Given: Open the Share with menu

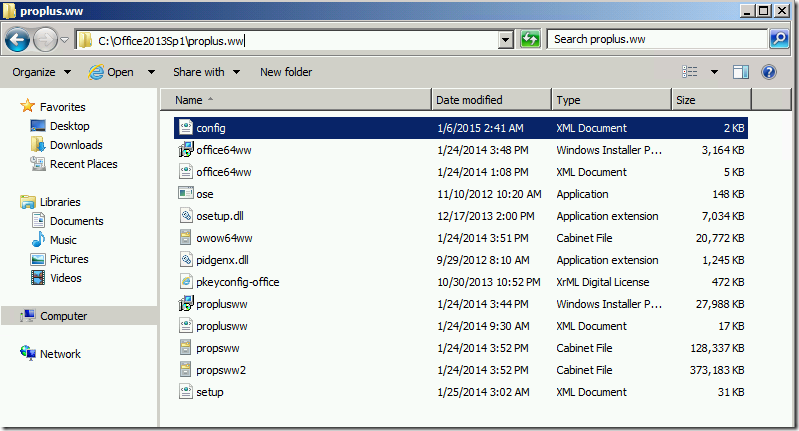Looking at the screenshot, I should (x=206, y=72).
